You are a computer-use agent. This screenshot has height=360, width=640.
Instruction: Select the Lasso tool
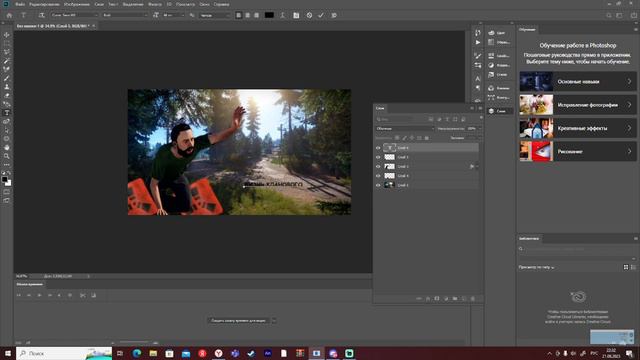coord(7,52)
